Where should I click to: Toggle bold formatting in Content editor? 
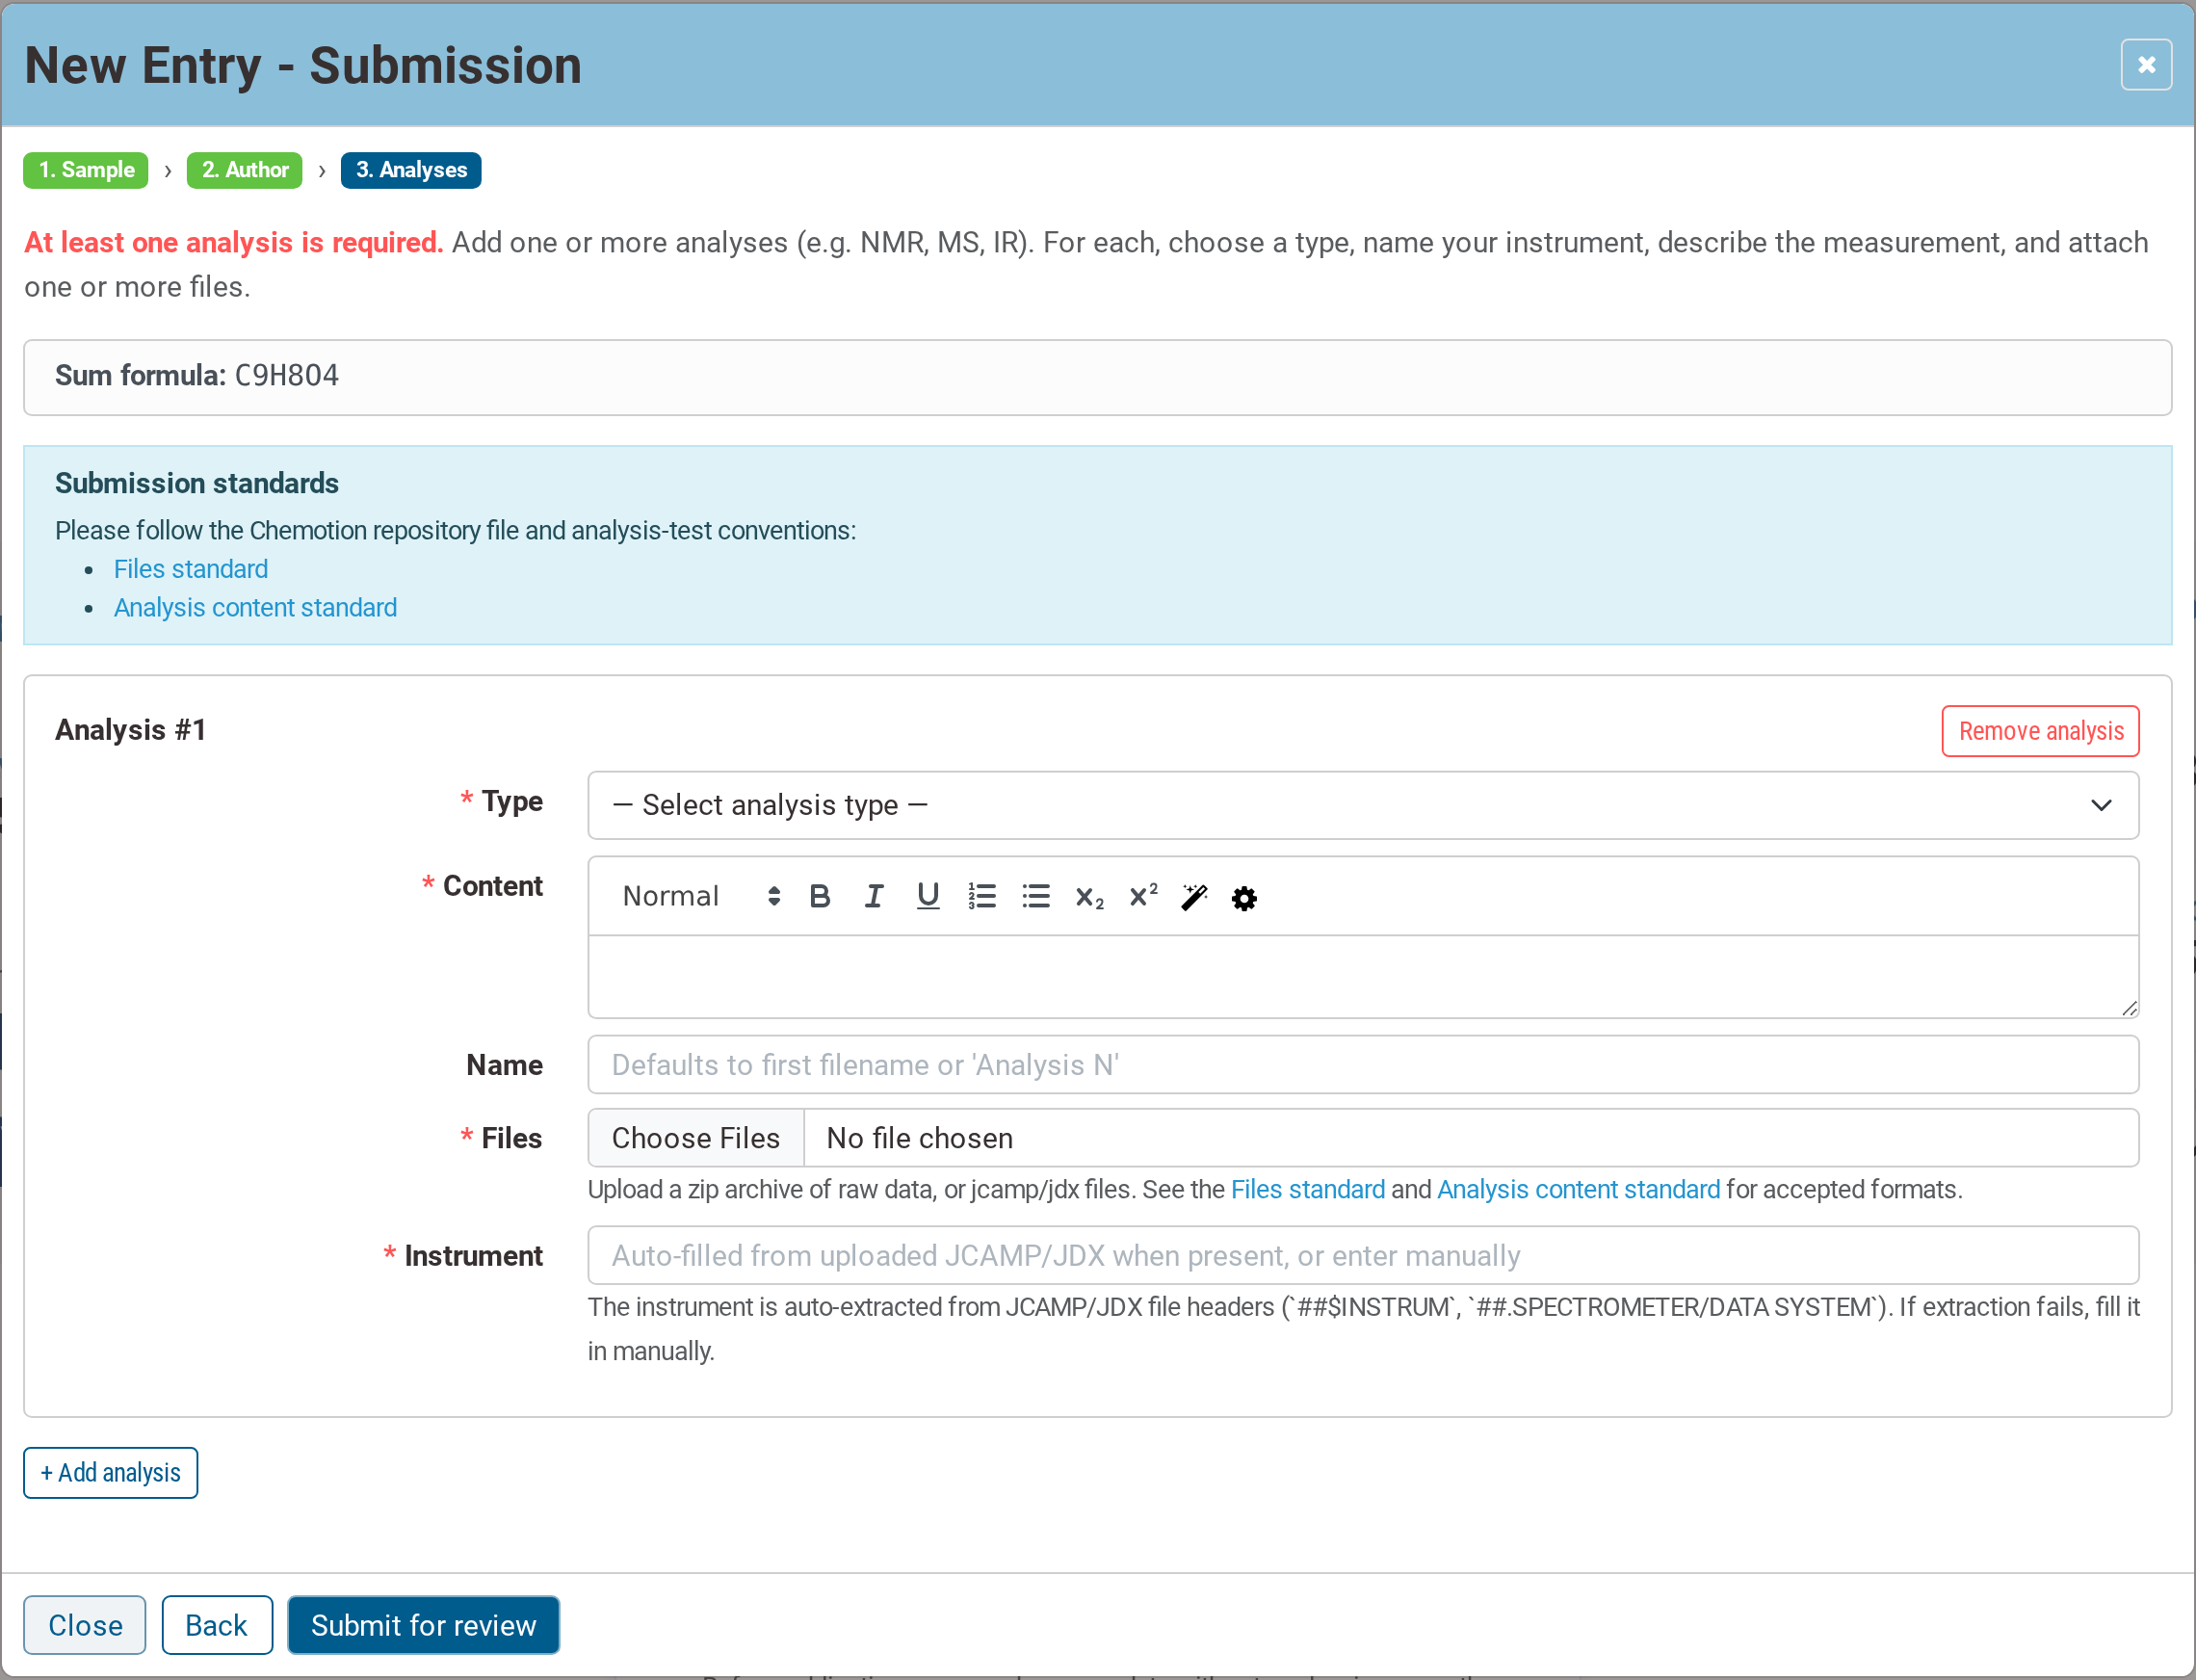819,897
